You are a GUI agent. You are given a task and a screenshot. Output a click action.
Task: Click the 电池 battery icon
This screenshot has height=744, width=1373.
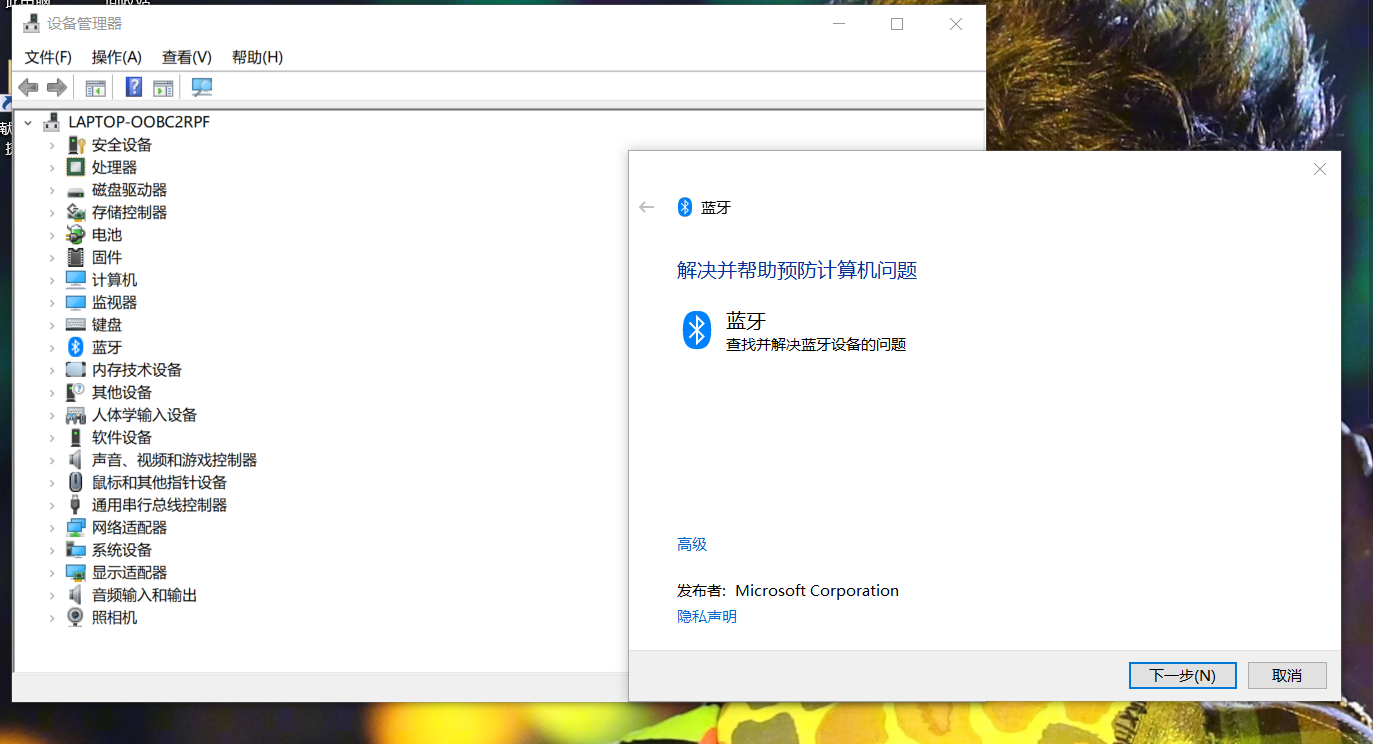pyautogui.click(x=76, y=235)
